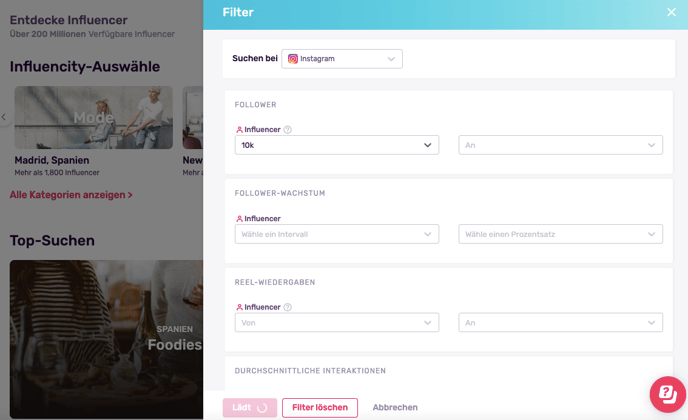Viewport: 688px width, 420px height.
Task: Open the Suchen bei Instagram dropdown
Action: click(342, 59)
